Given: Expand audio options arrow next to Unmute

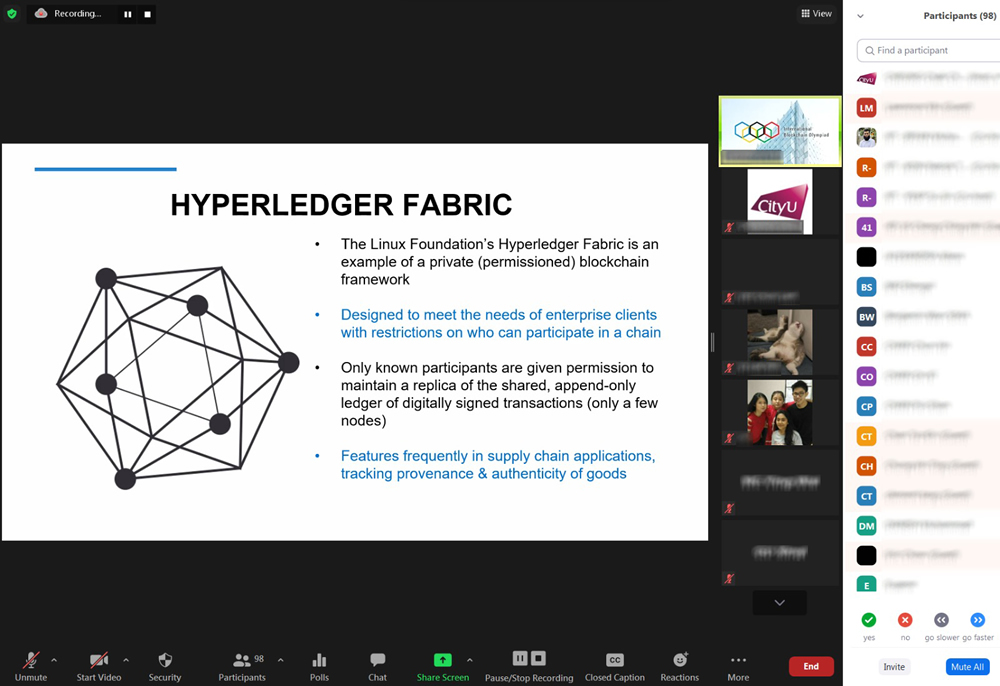Looking at the screenshot, I should [54, 660].
